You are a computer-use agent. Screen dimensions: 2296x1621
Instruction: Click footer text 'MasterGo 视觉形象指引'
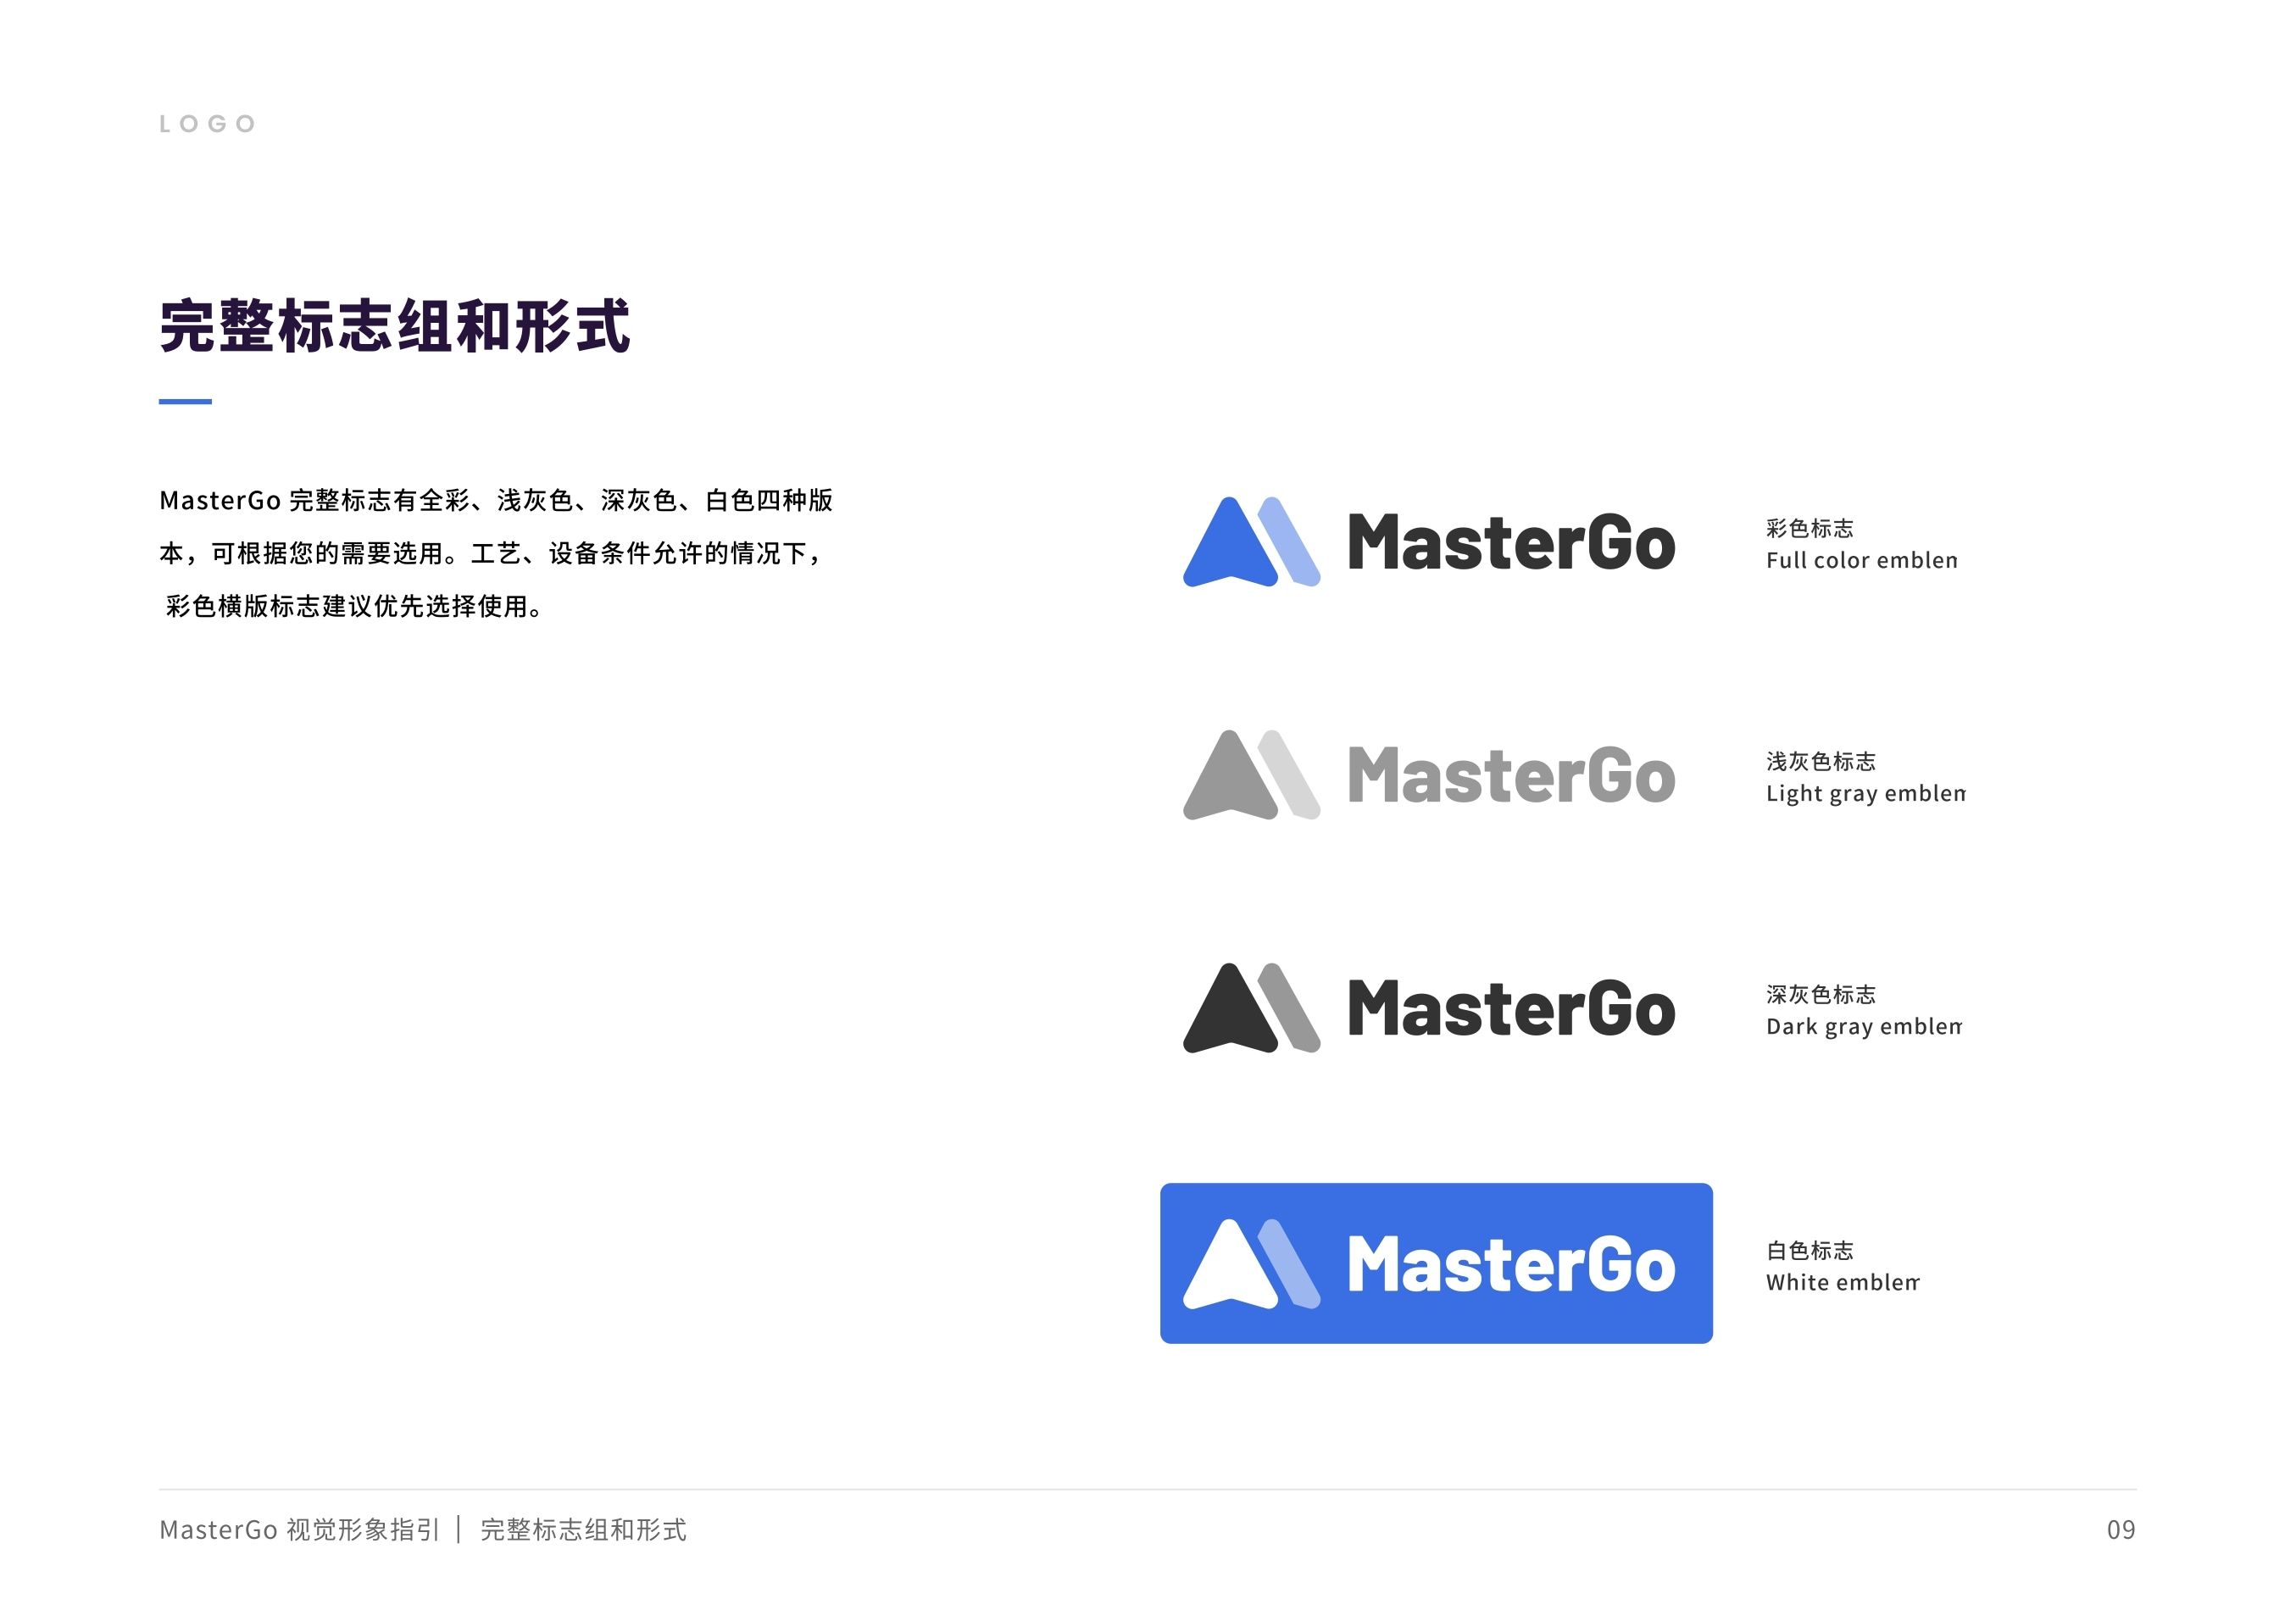299,1529
